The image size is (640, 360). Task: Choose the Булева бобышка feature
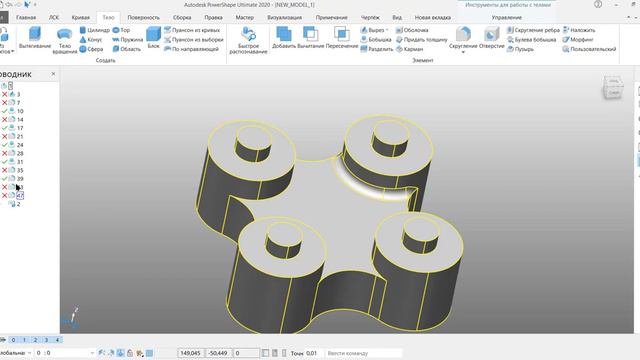click(531, 40)
